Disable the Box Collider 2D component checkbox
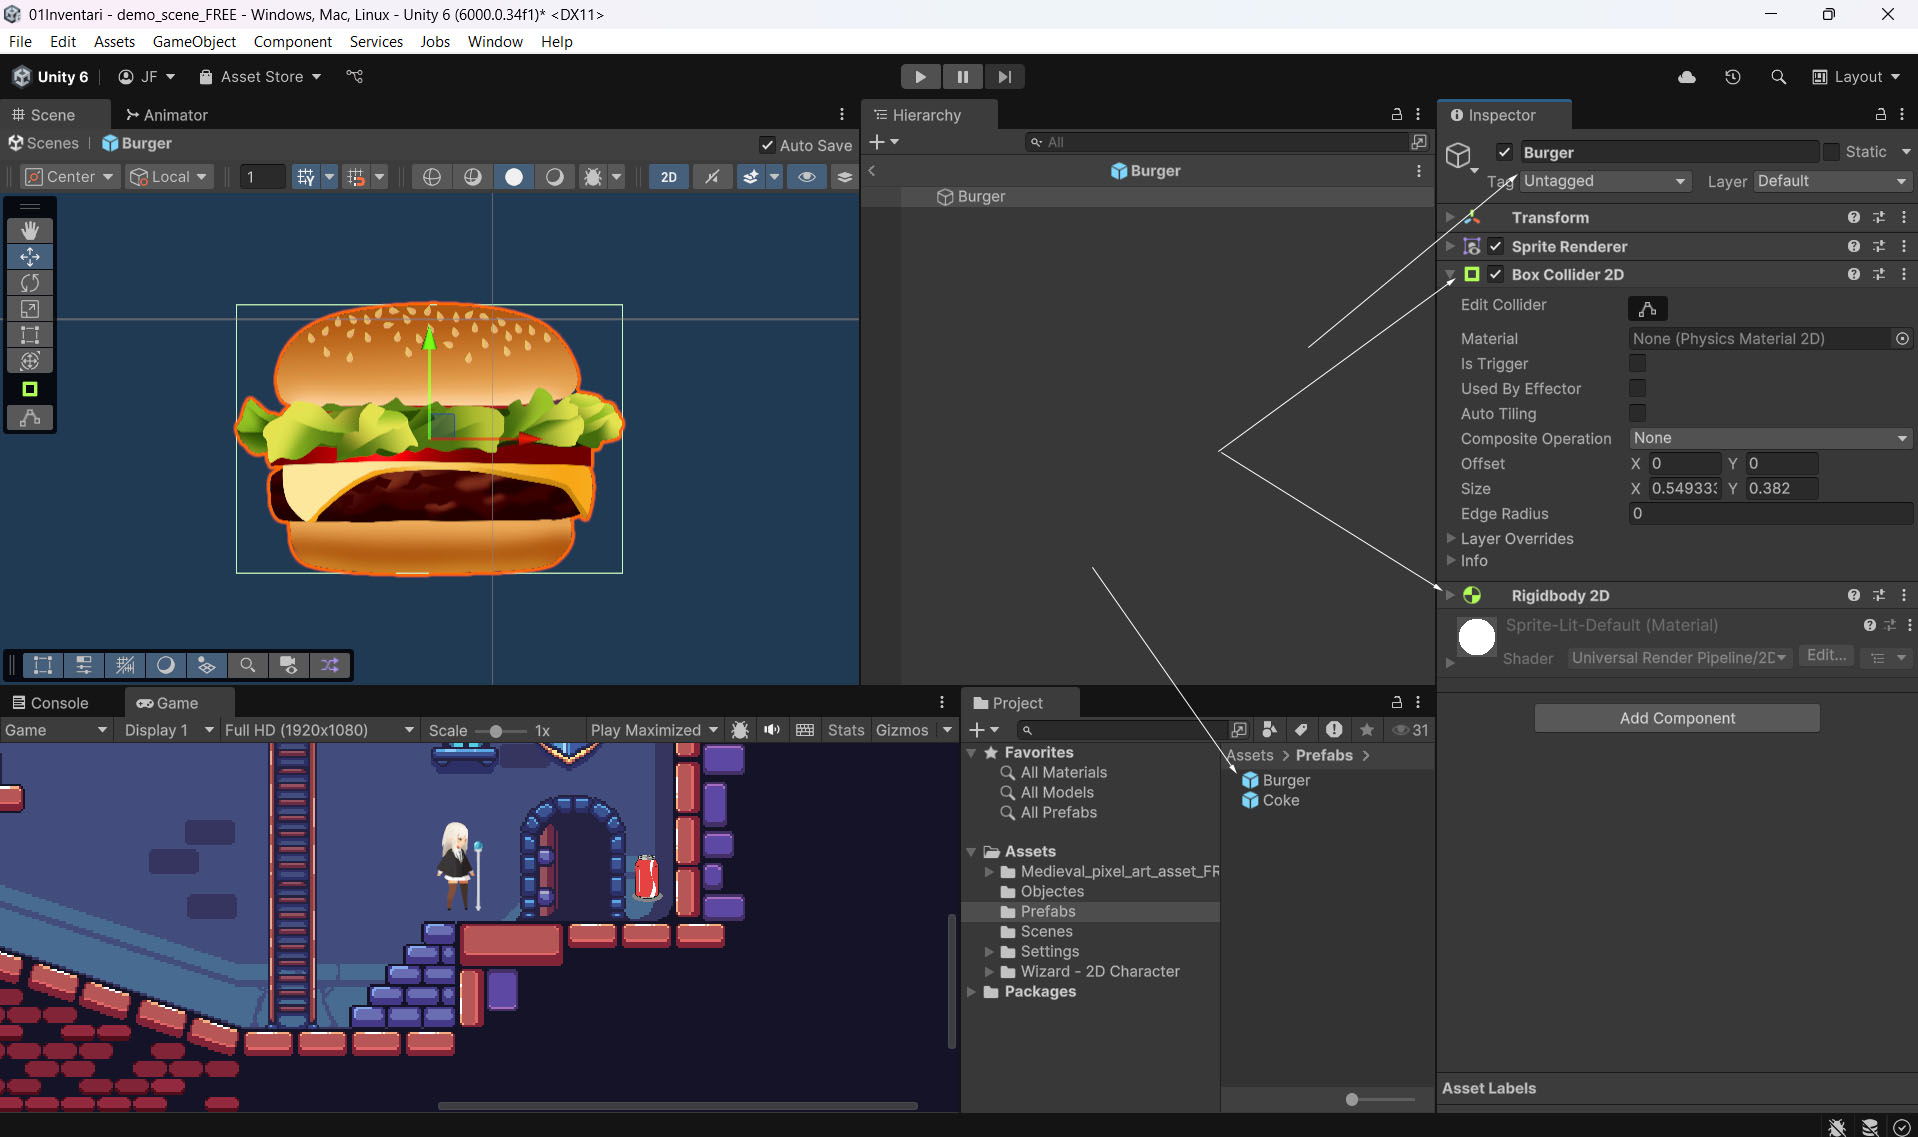The image size is (1918, 1137). [x=1496, y=274]
